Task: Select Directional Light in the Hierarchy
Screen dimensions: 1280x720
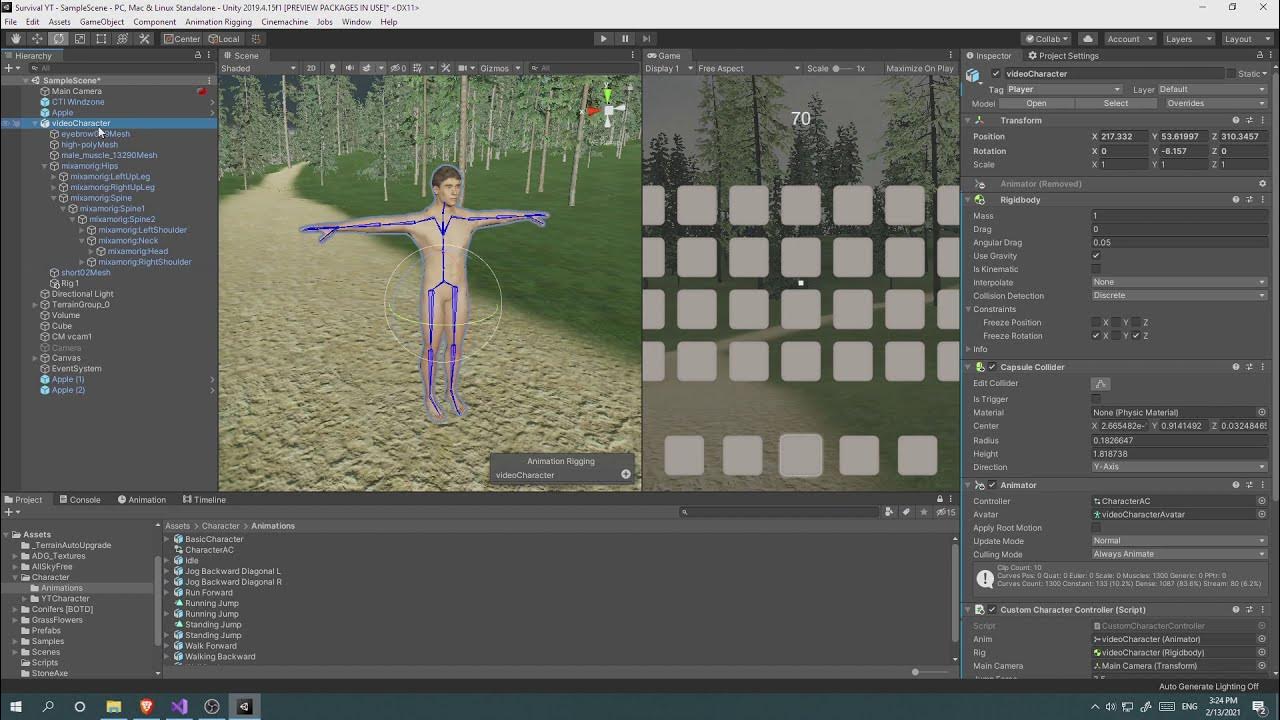Action: 83,294
